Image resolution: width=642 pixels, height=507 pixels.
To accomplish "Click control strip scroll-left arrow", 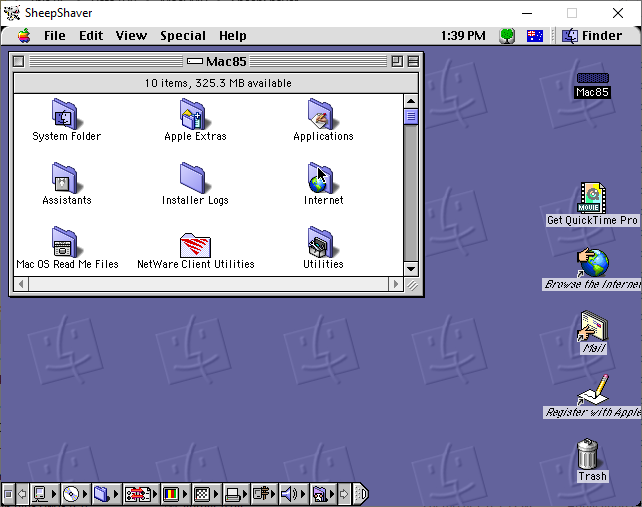I will (22, 494).
